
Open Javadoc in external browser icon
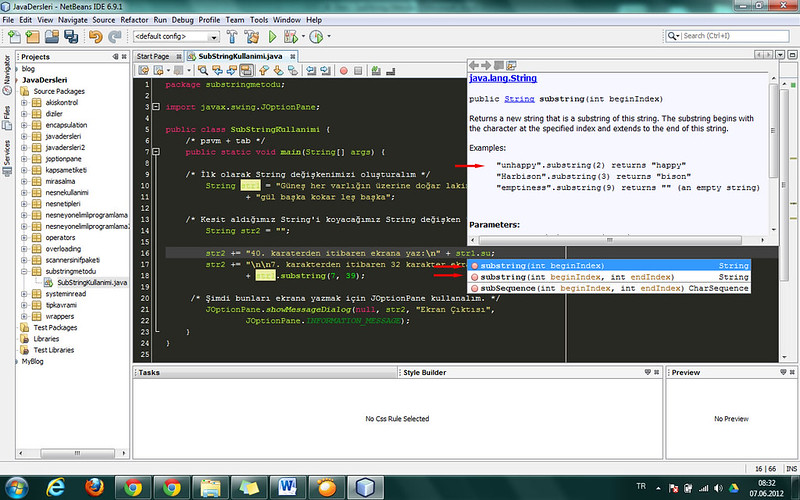point(511,65)
